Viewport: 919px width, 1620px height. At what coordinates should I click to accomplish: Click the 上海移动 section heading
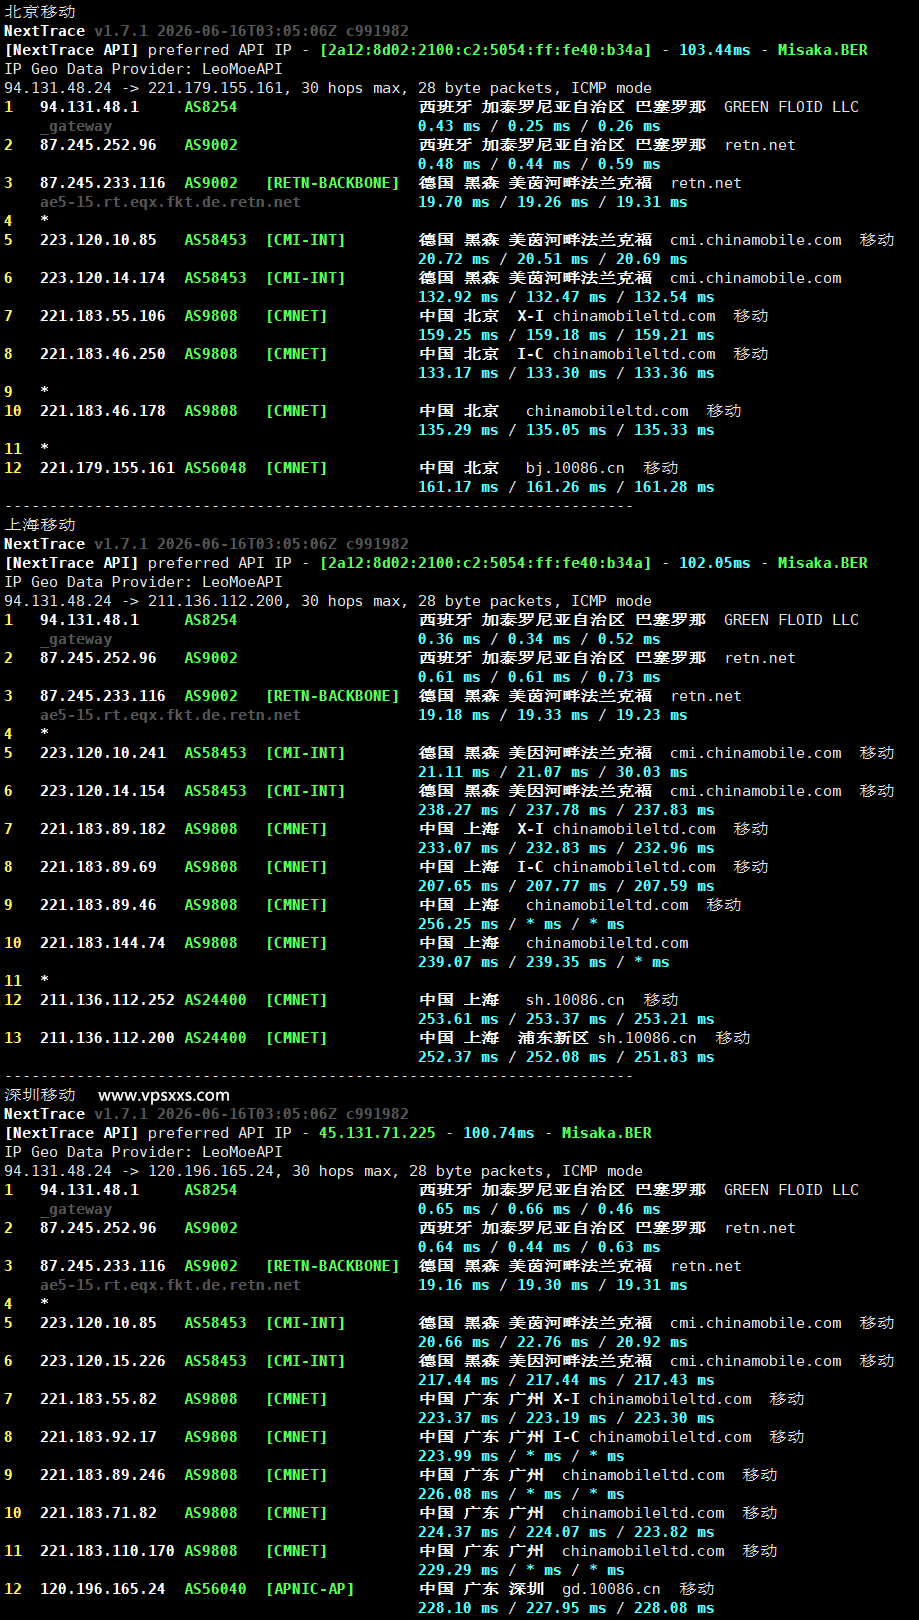40,525
